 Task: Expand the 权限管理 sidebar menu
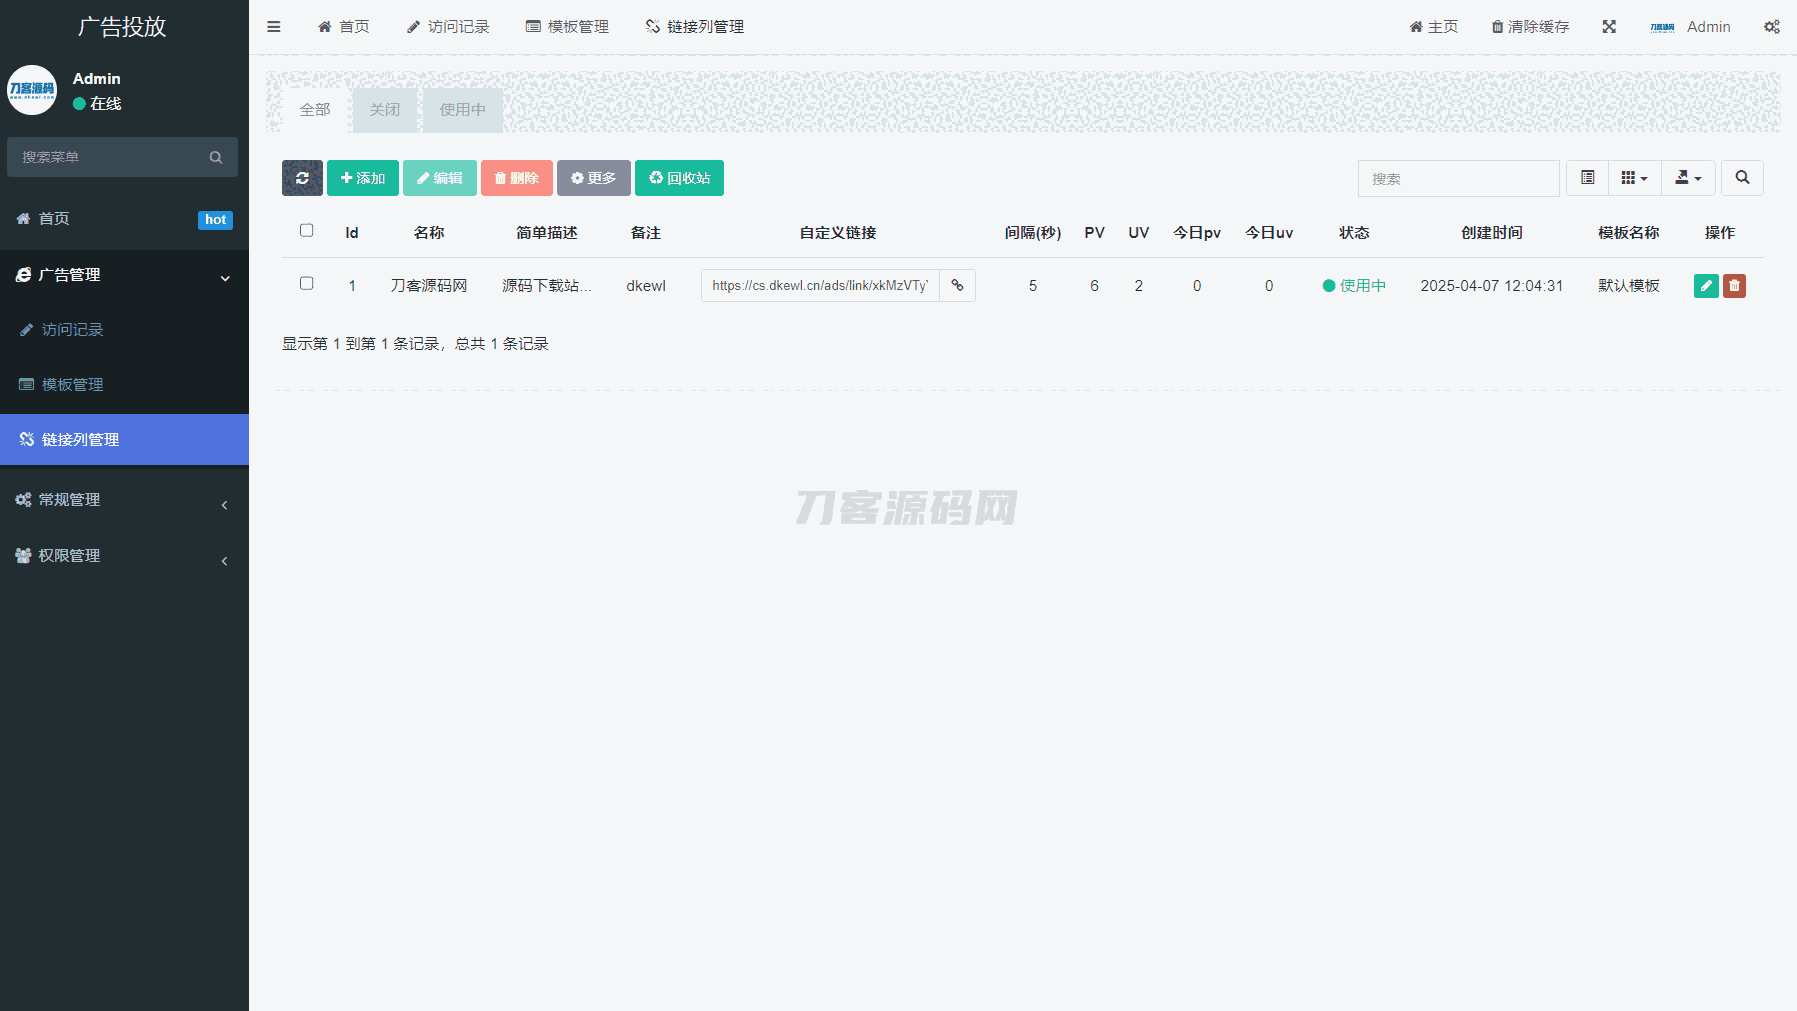124,556
